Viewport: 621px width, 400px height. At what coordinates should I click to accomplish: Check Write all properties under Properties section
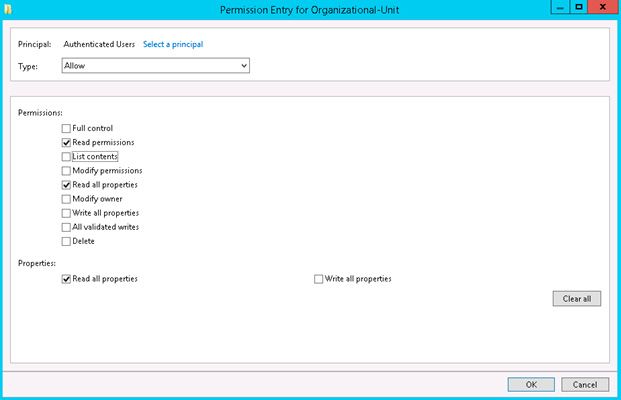pyautogui.click(x=319, y=279)
